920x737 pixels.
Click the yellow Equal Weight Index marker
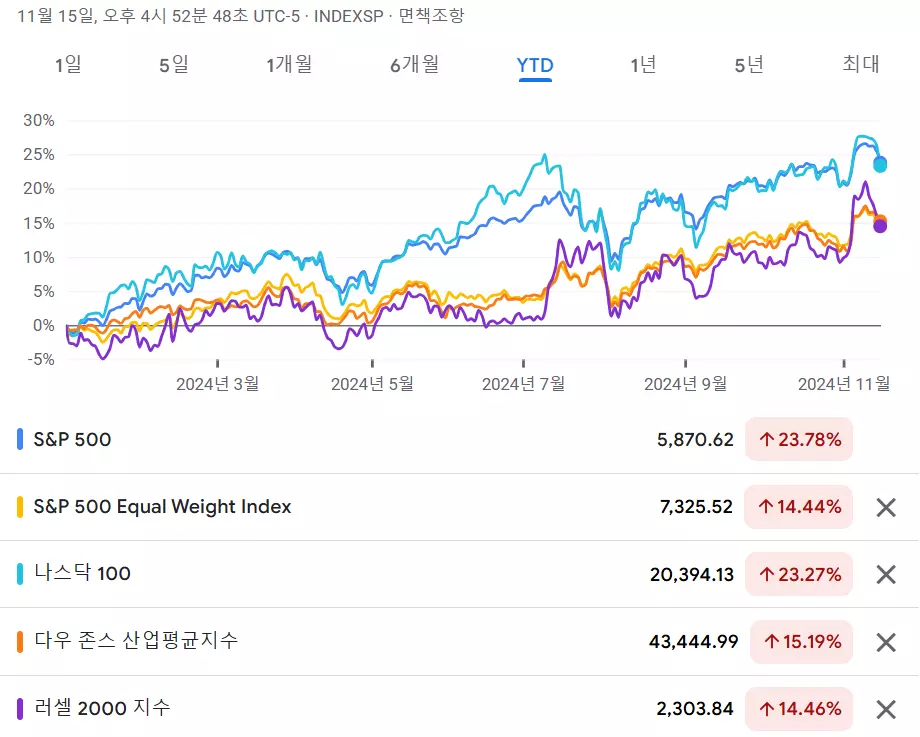point(20,507)
